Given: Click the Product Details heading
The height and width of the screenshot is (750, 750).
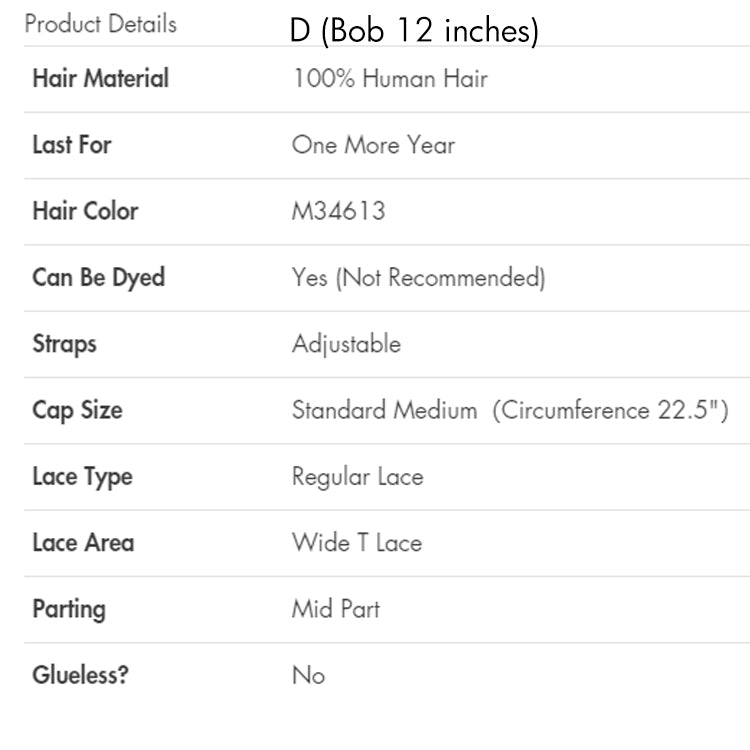Looking at the screenshot, I should pyautogui.click(x=100, y=24).
